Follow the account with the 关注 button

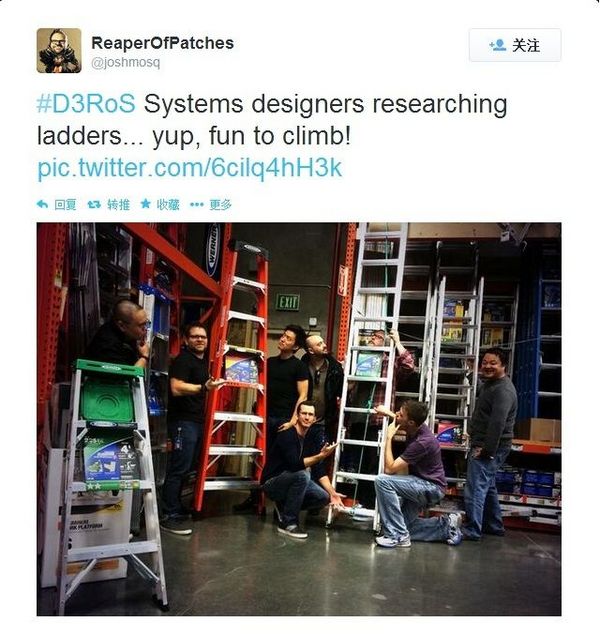pos(515,45)
